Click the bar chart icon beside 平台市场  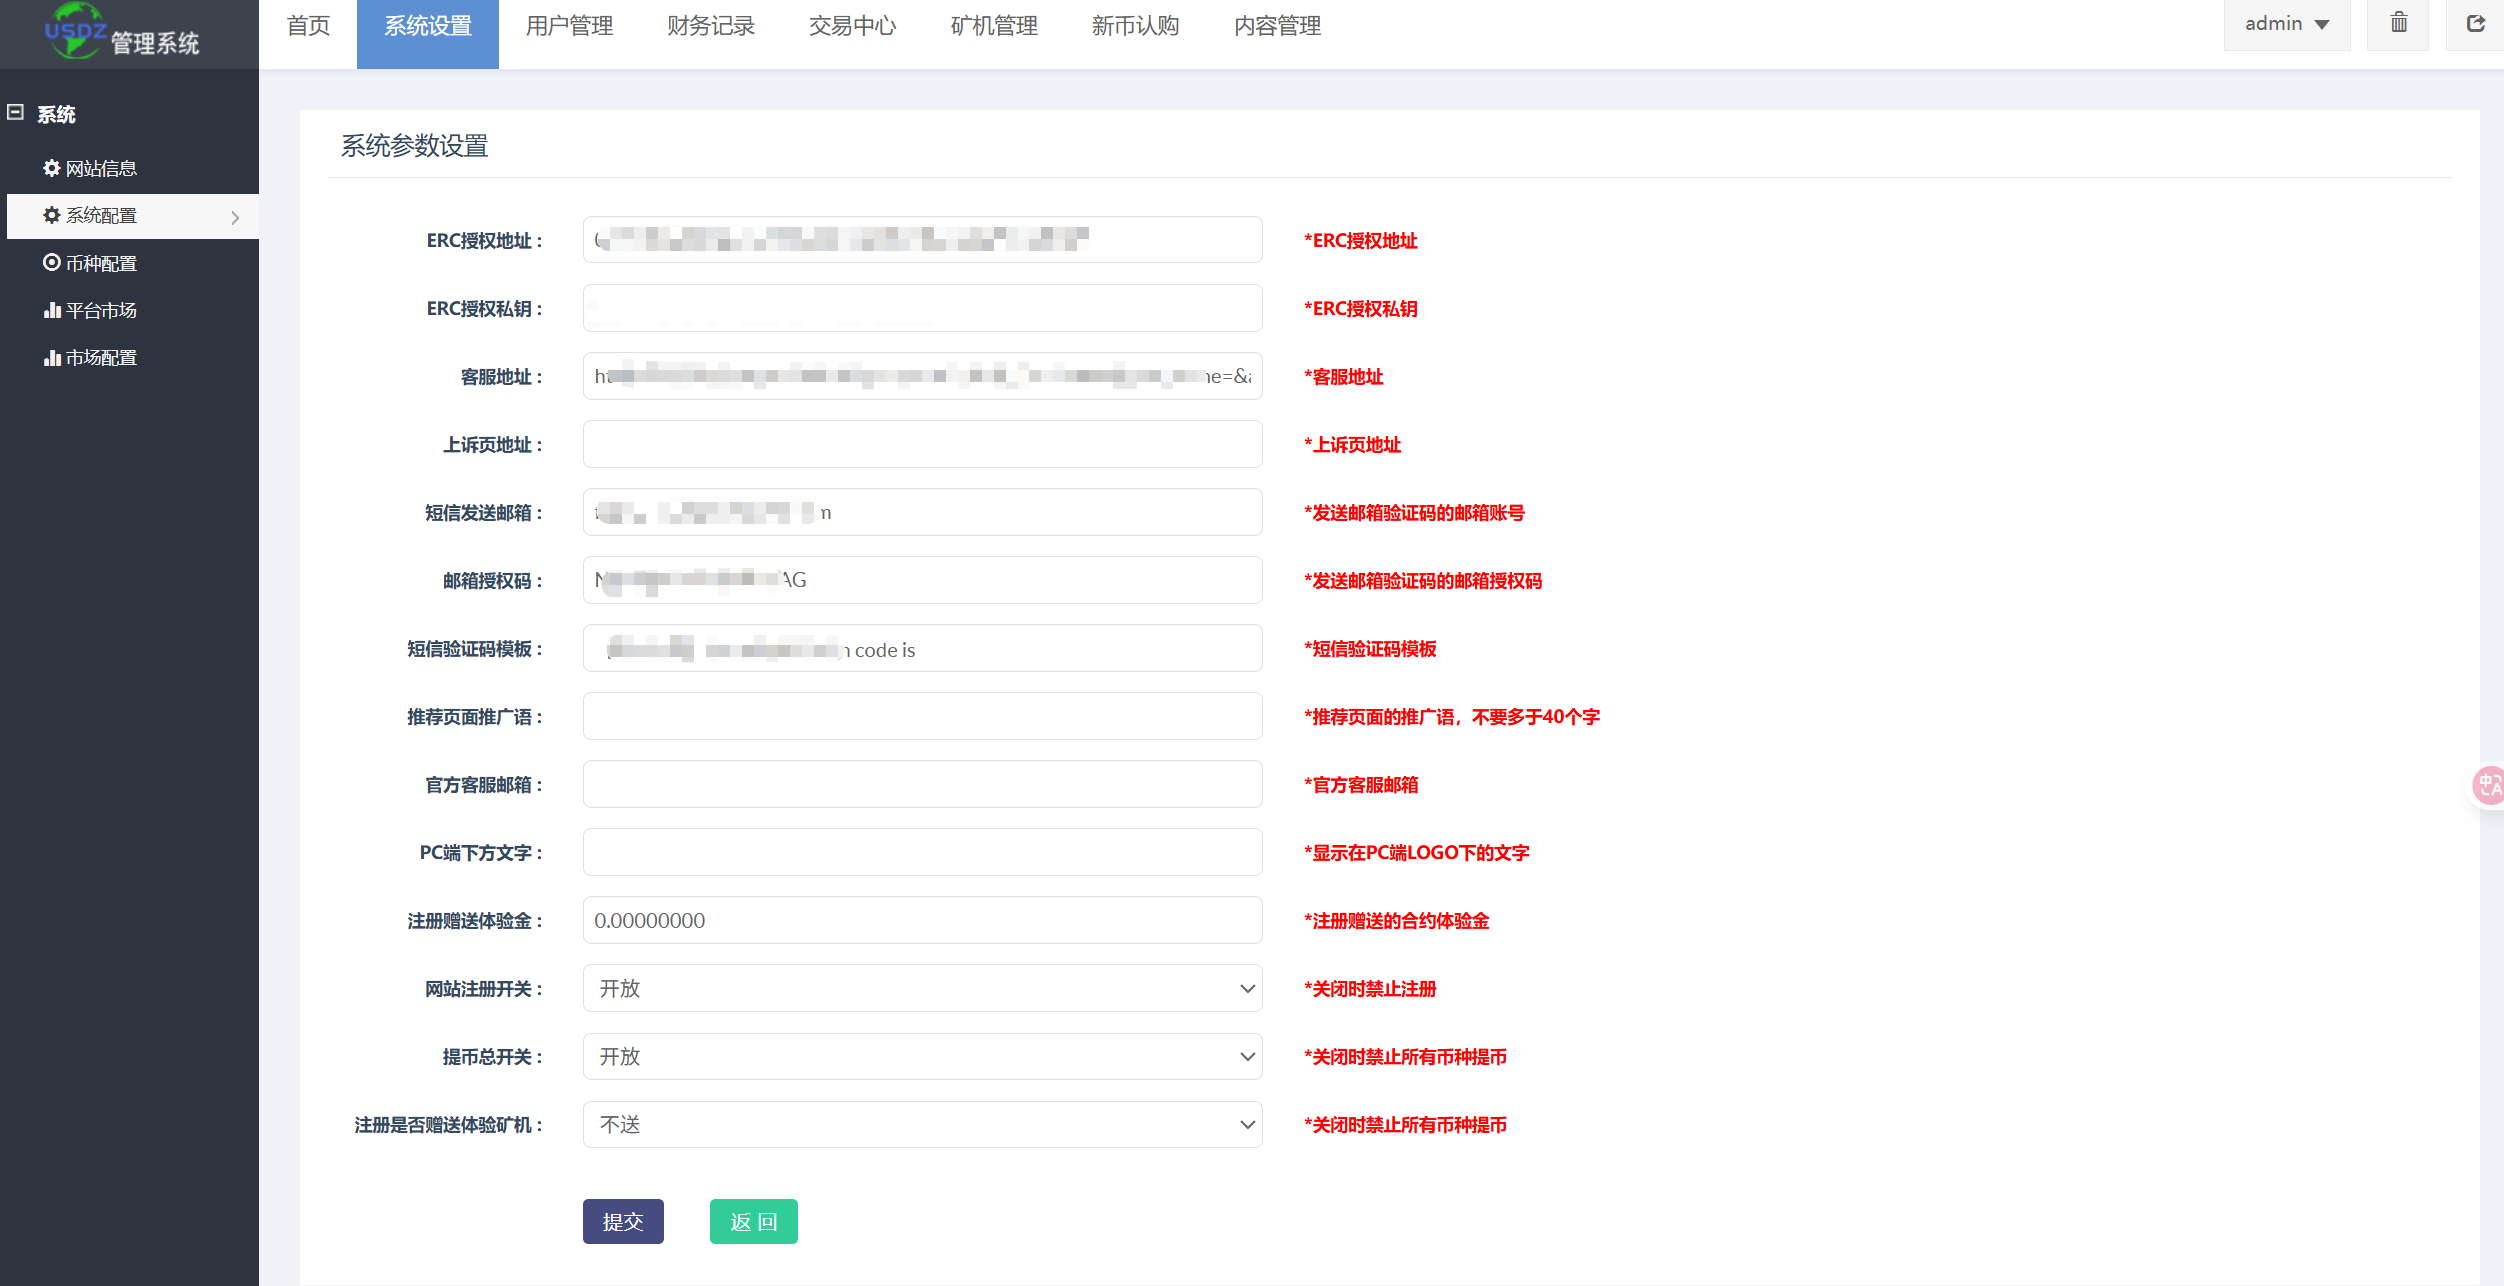[52, 310]
